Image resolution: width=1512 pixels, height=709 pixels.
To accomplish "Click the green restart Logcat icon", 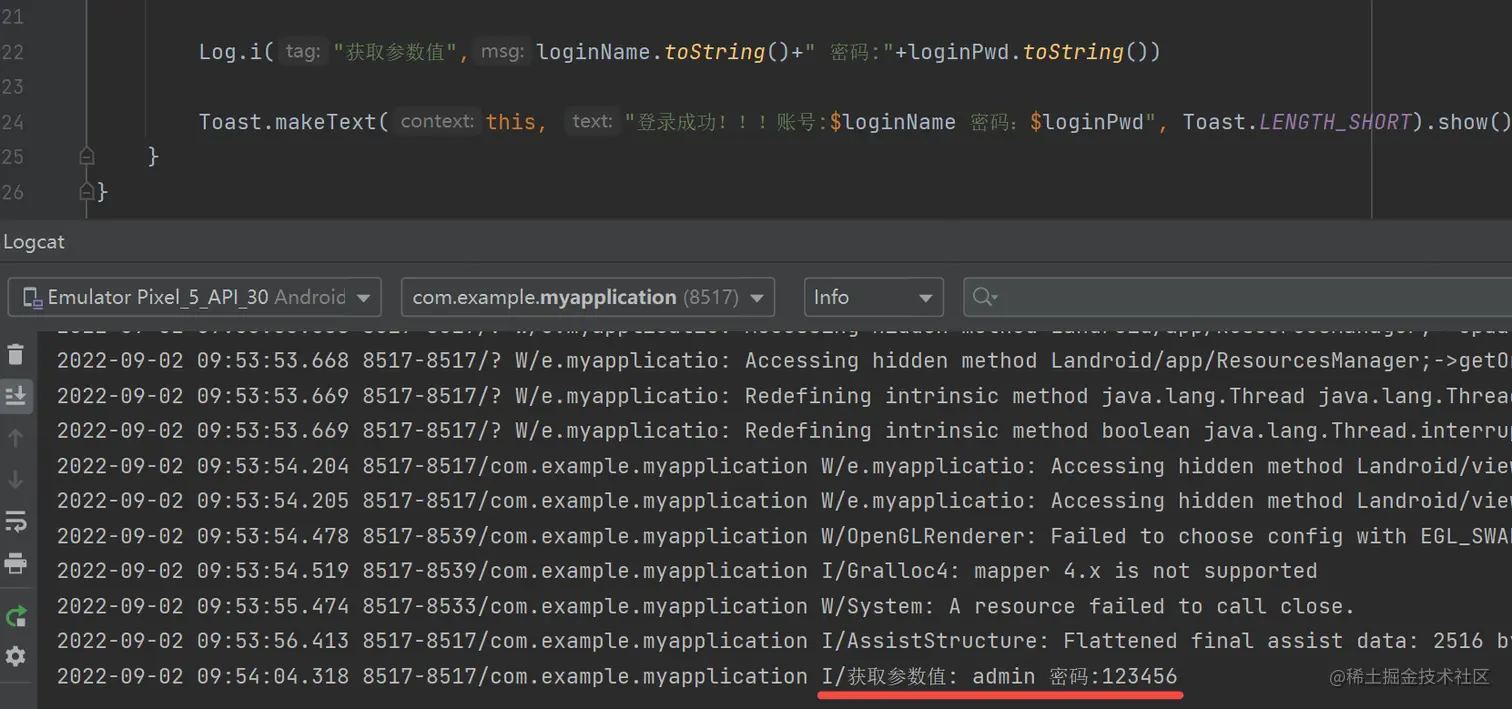I will click(16, 616).
